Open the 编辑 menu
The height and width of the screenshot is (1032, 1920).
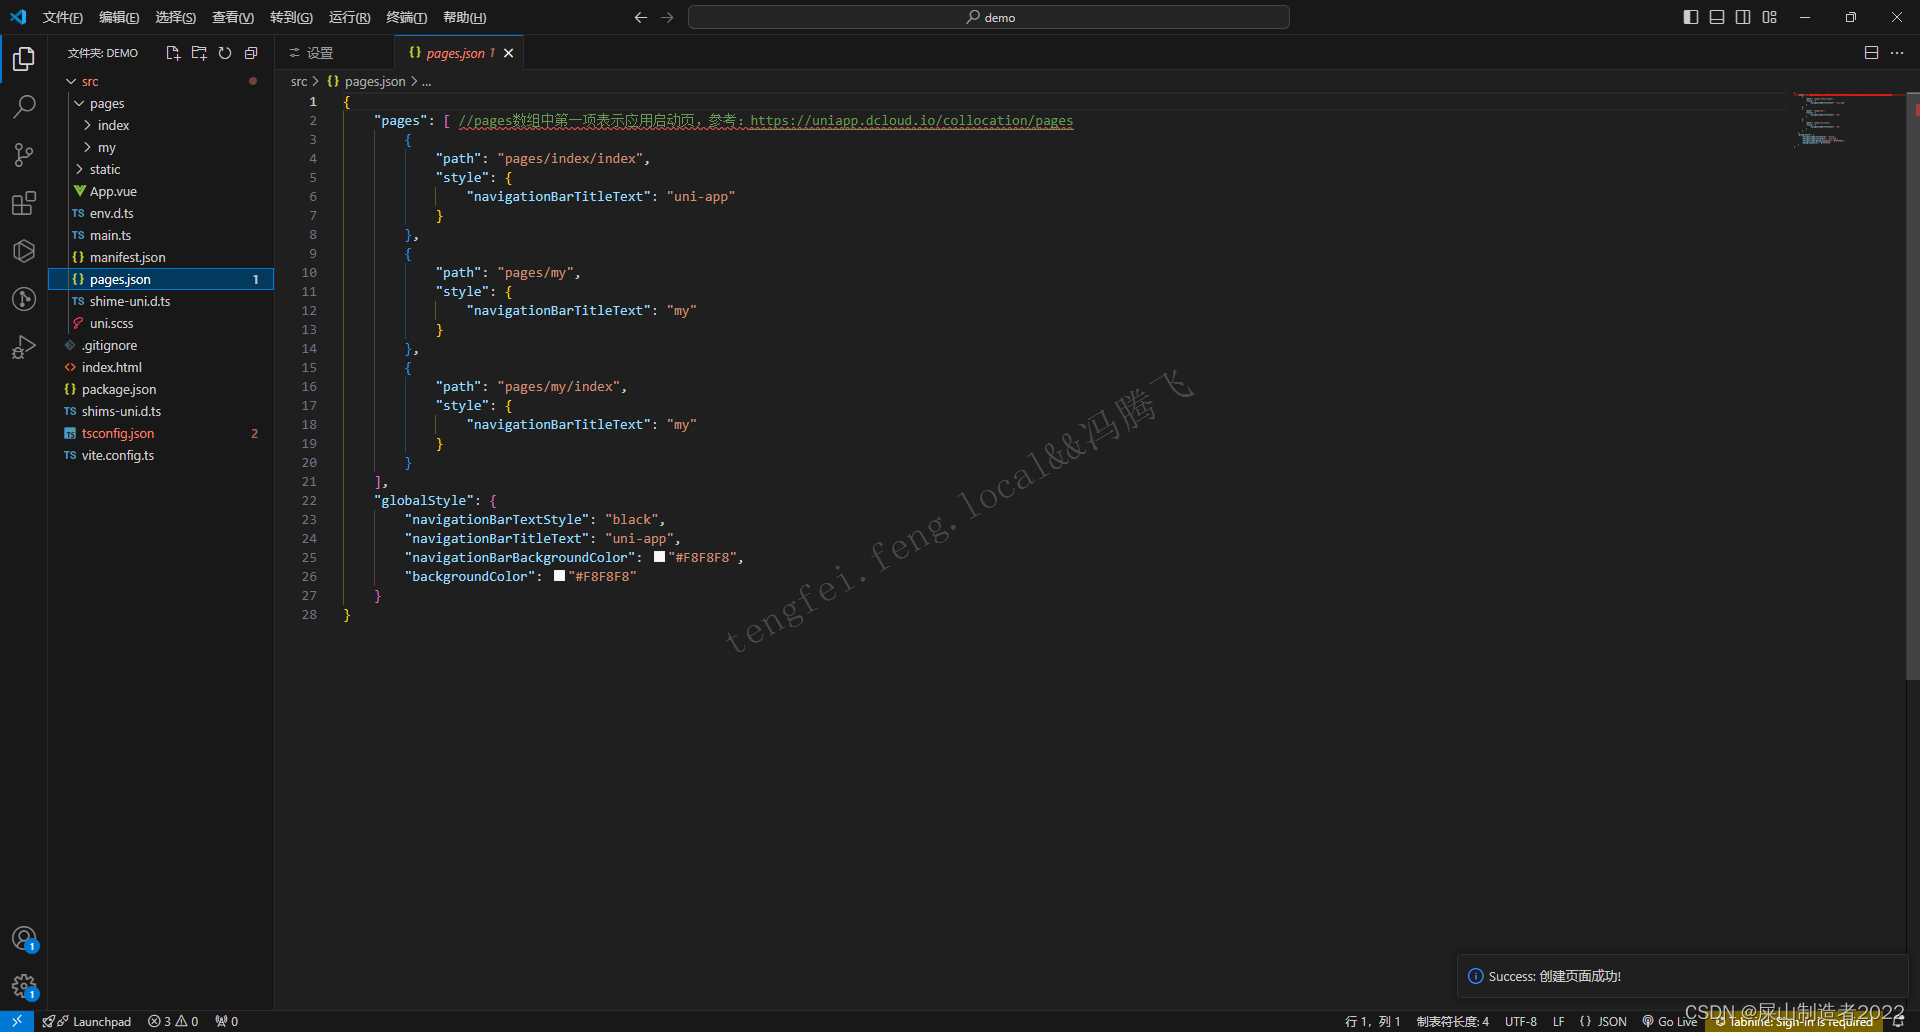click(119, 17)
